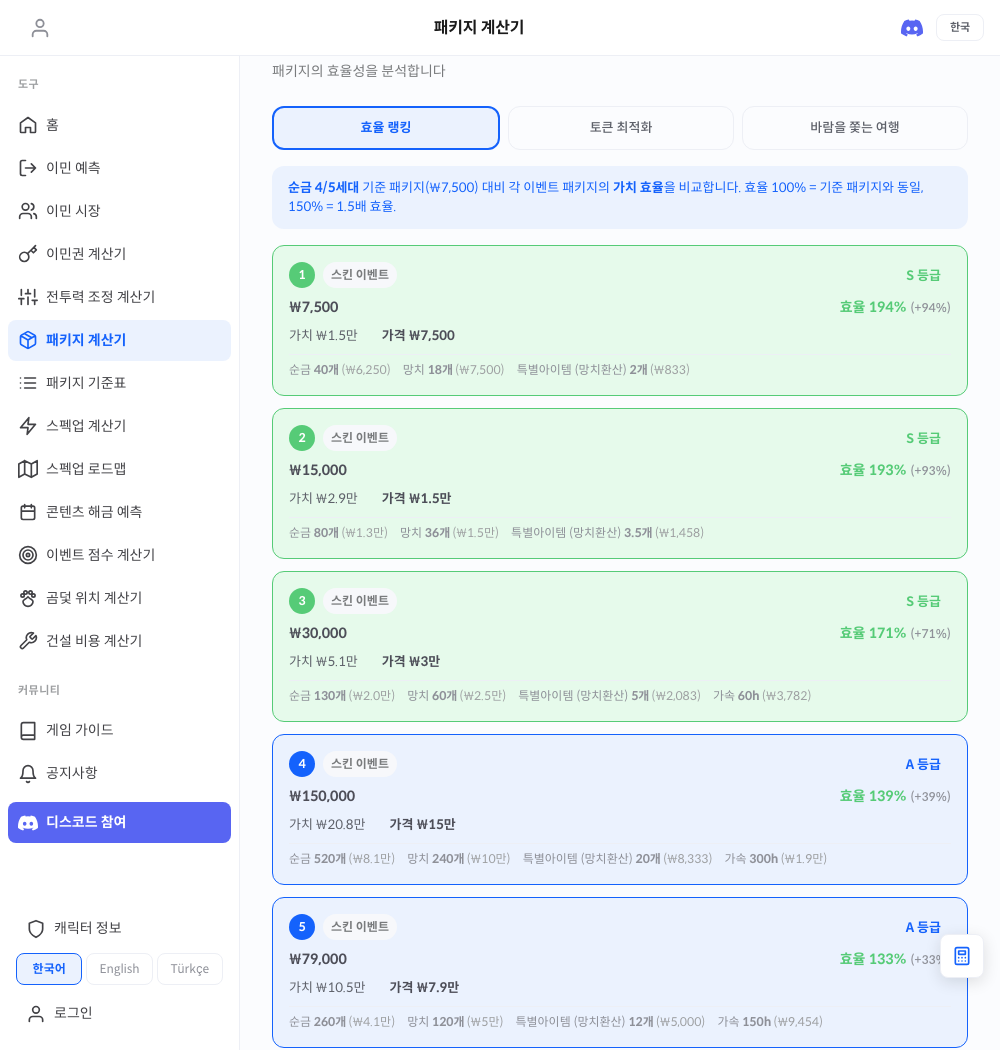Image resolution: width=1000 pixels, height=1050 pixels.
Task: Switch language to Türkçe
Action: (190, 969)
